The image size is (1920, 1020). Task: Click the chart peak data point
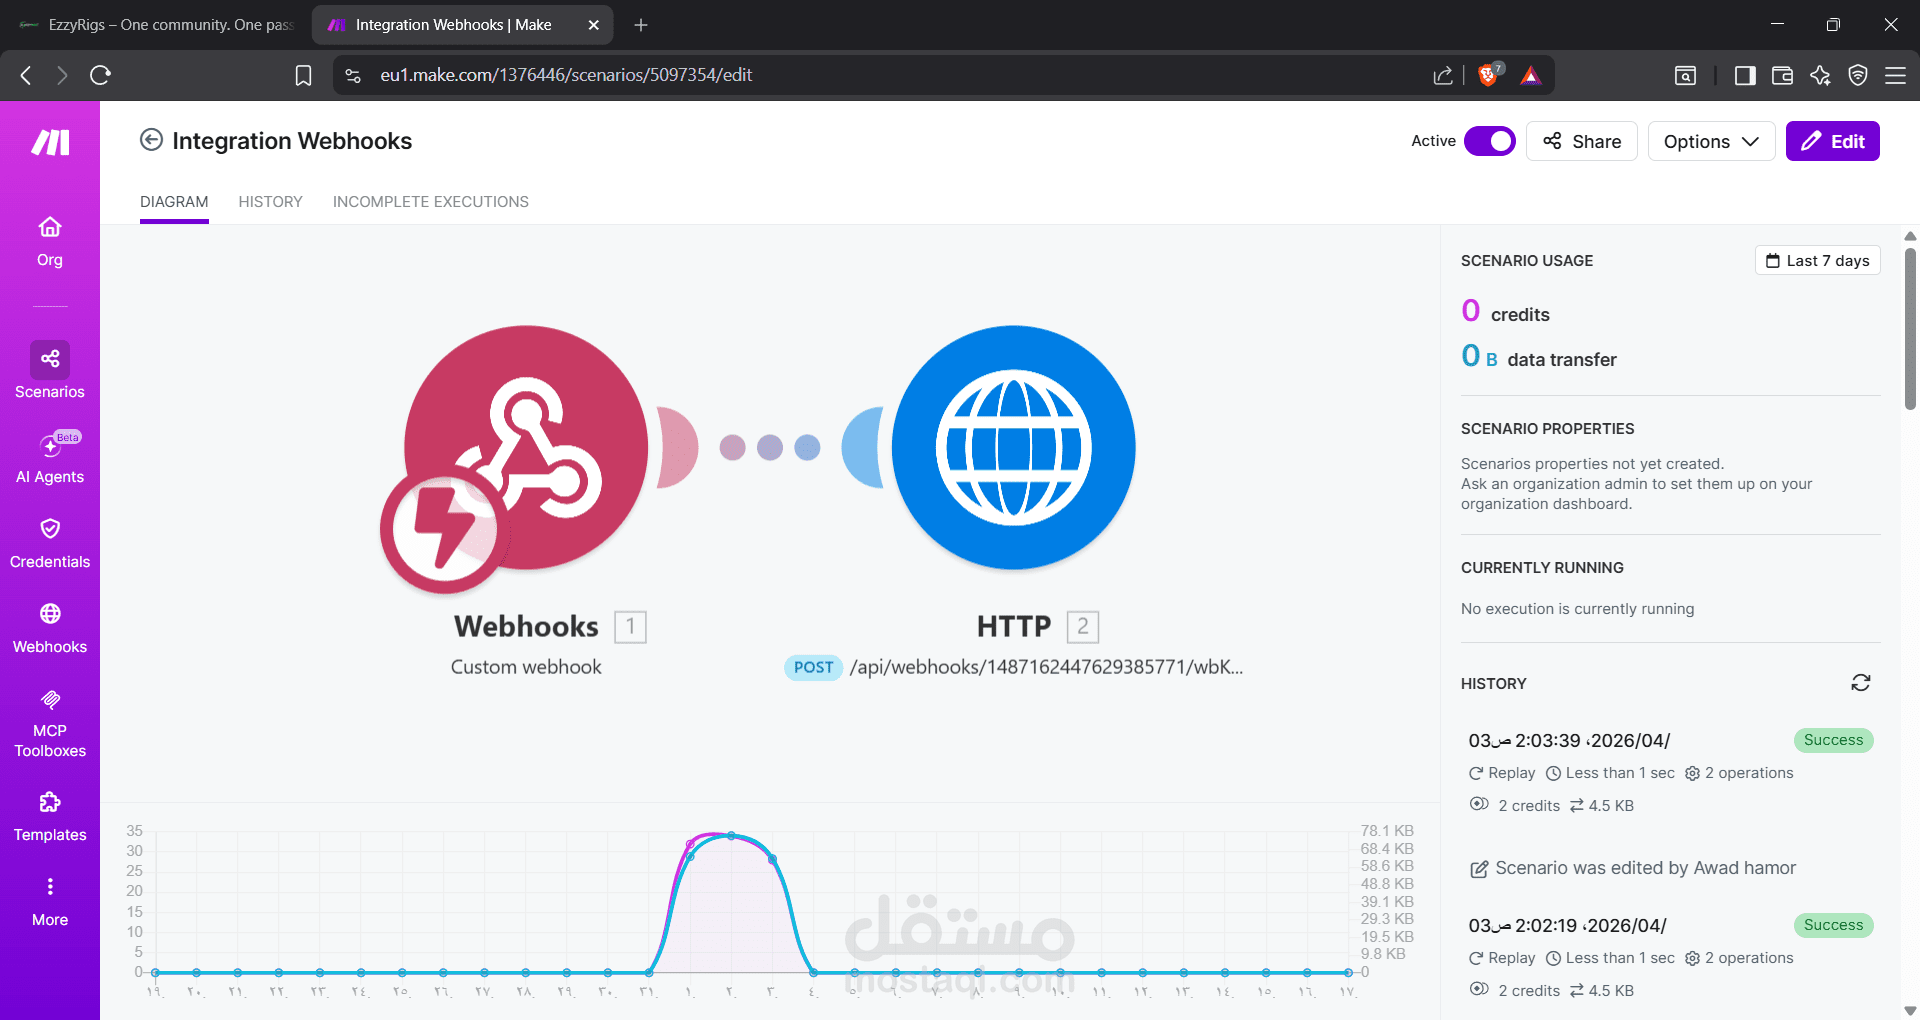click(x=731, y=835)
